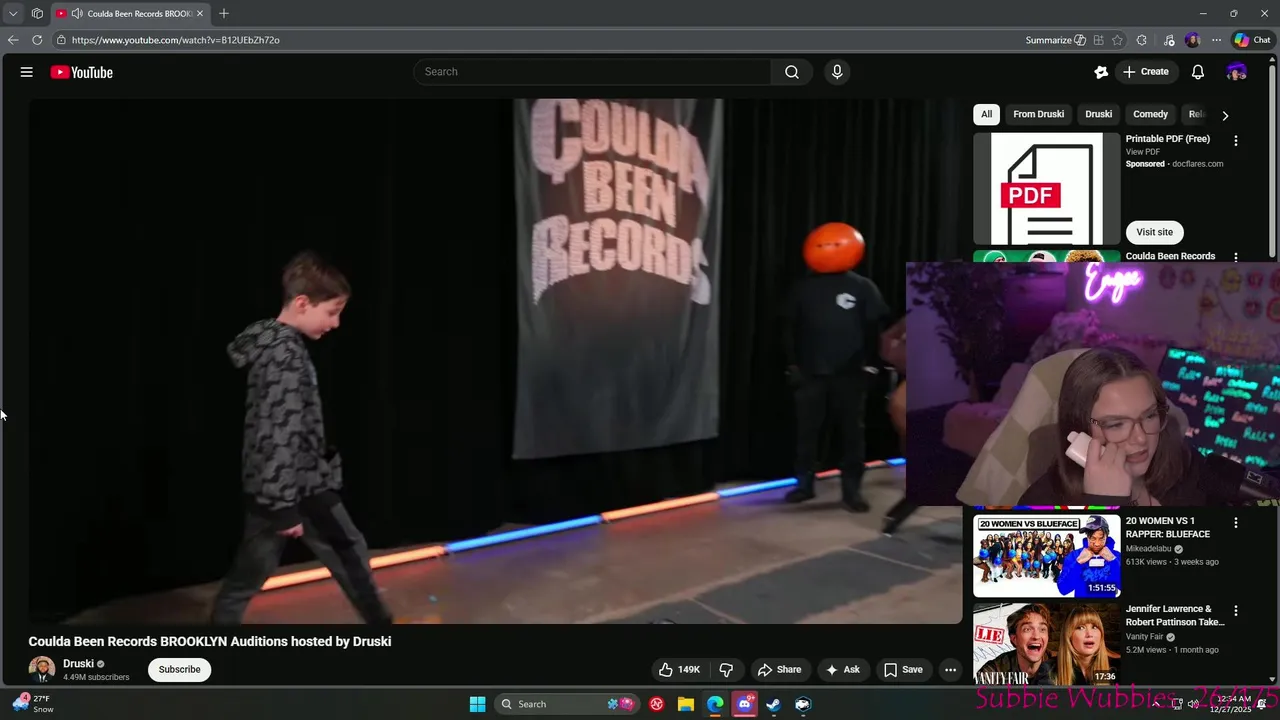
Task: Open Edge profile picture in toolbar
Action: pos(1192,40)
